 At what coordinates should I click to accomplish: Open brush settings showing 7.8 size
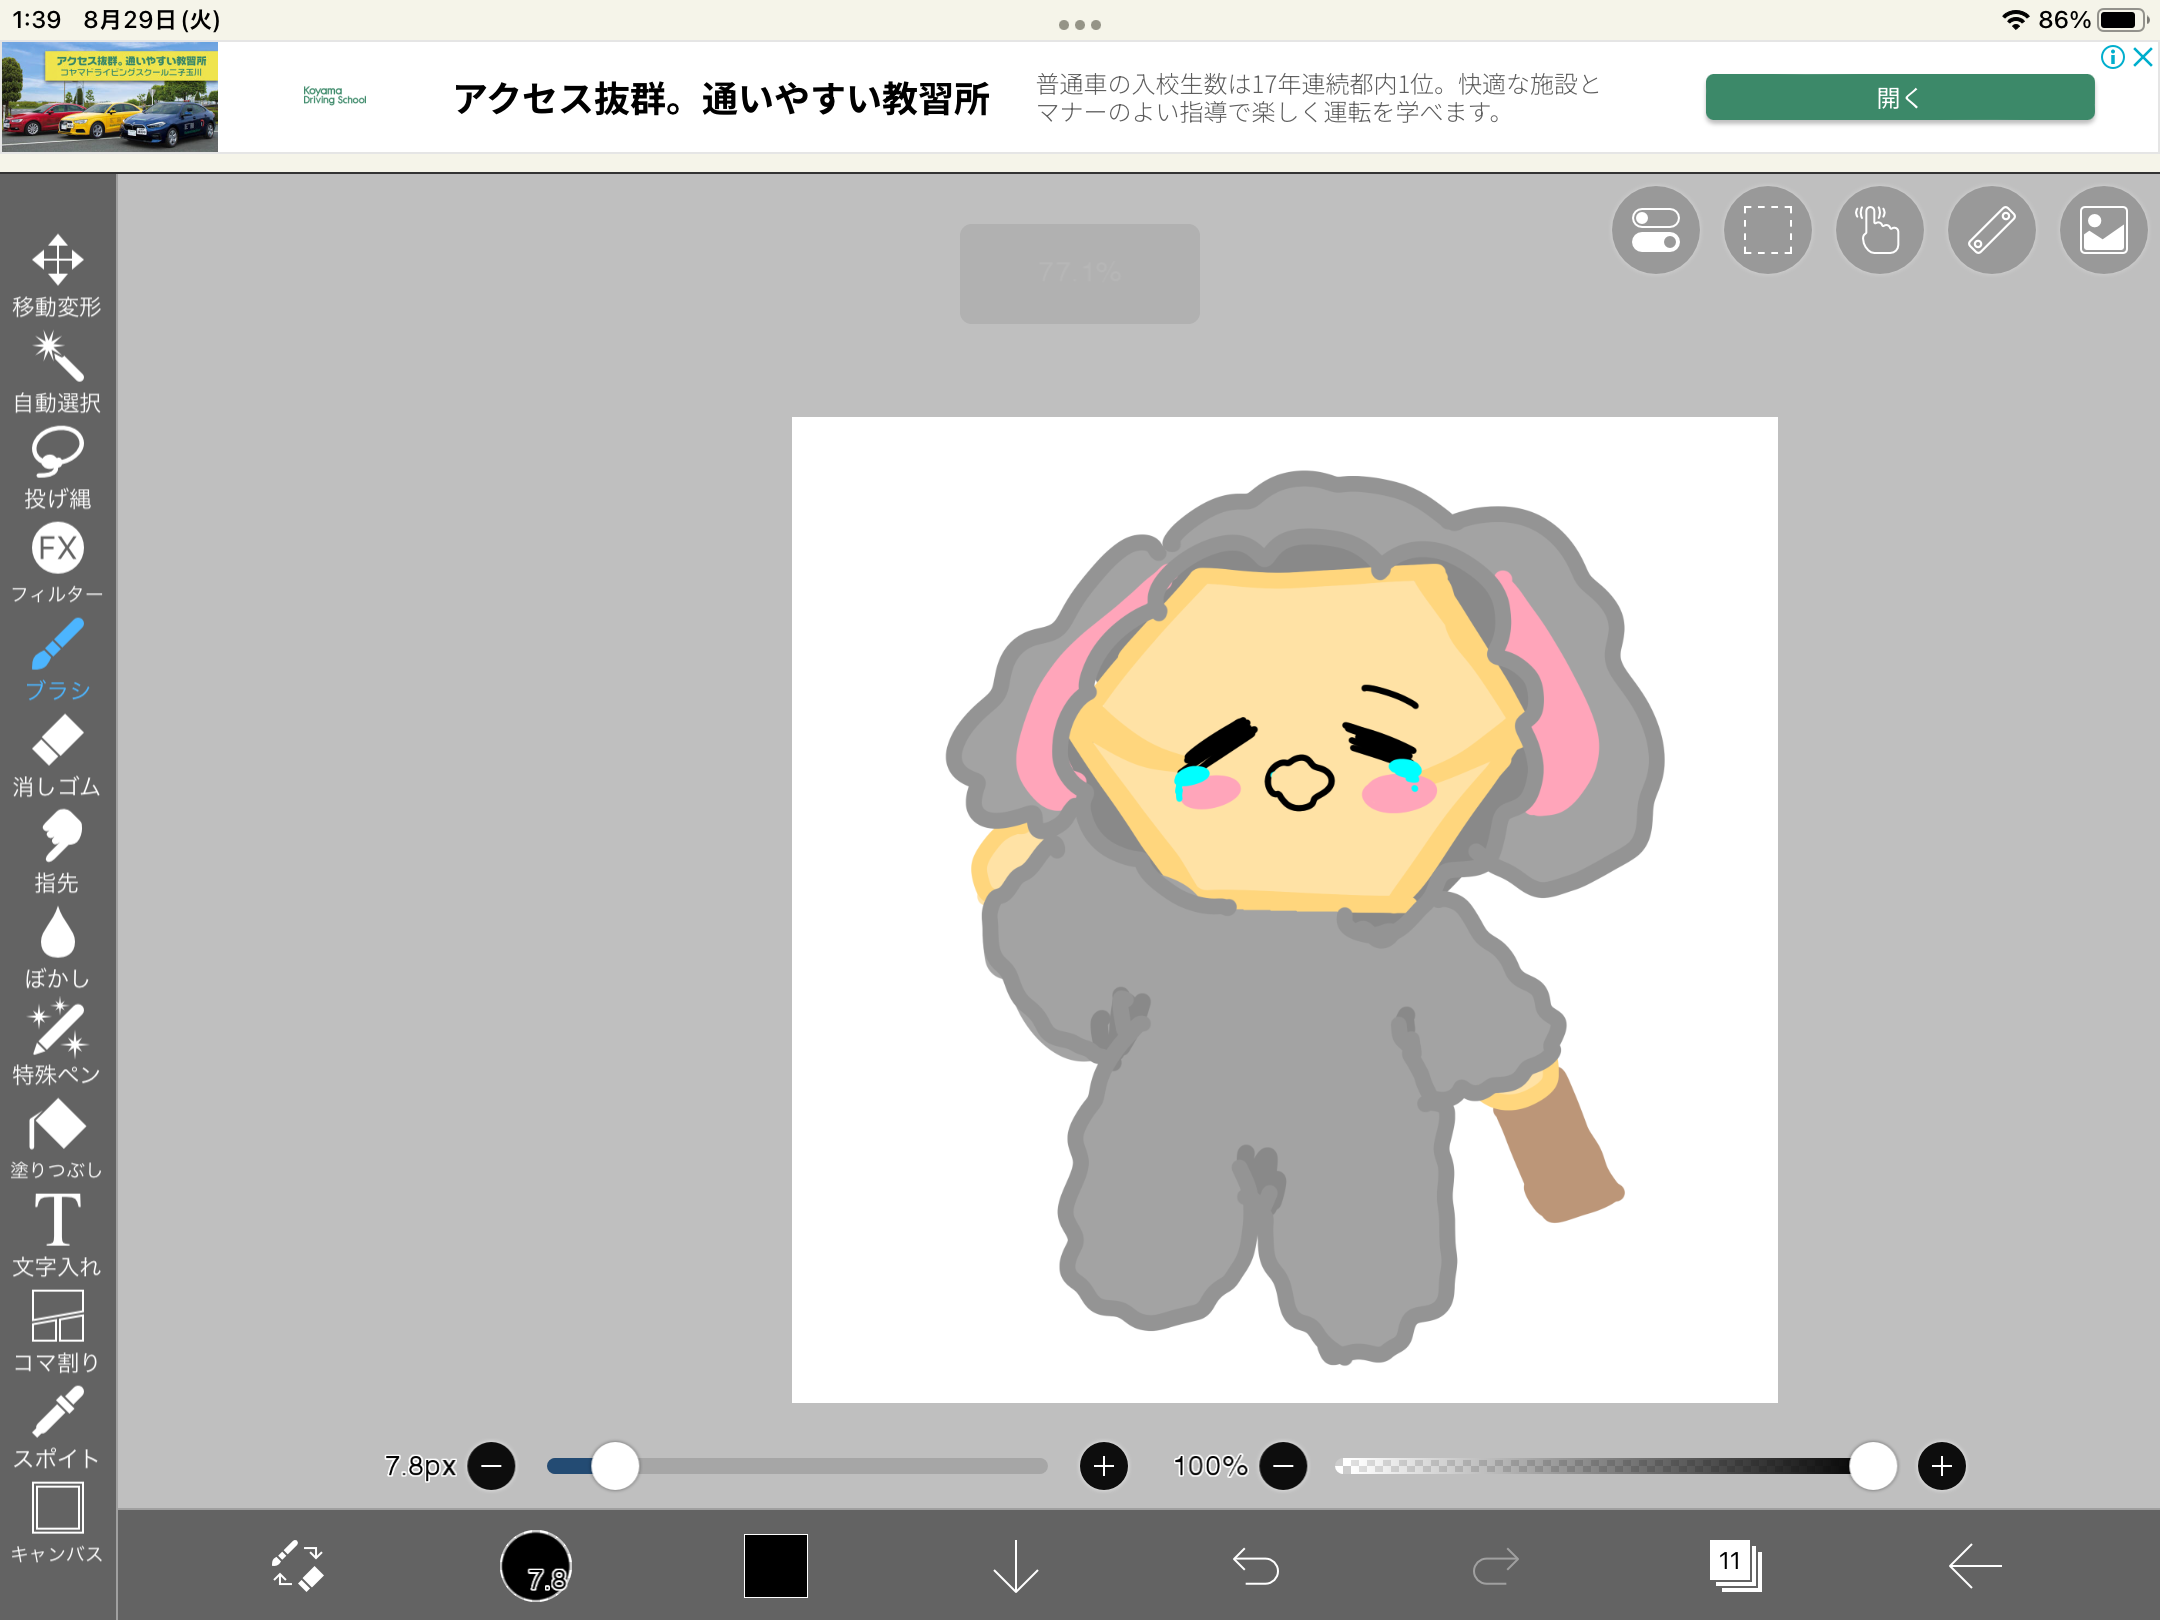click(536, 1565)
